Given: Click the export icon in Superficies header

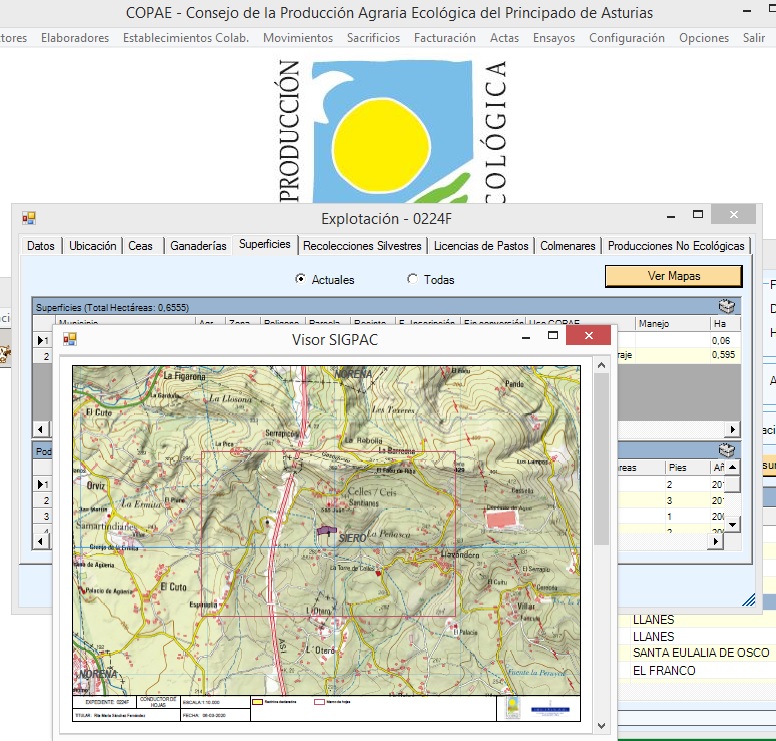Looking at the screenshot, I should tap(727, 307).
